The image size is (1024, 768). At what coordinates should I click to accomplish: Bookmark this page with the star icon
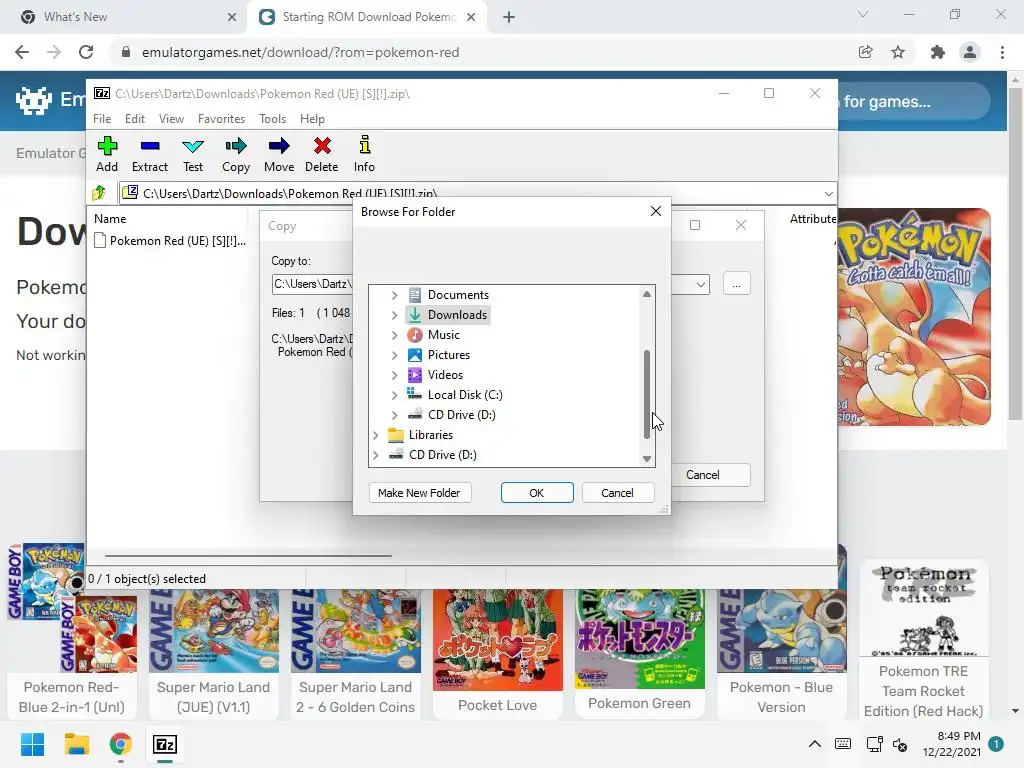(x=898, y=52)
